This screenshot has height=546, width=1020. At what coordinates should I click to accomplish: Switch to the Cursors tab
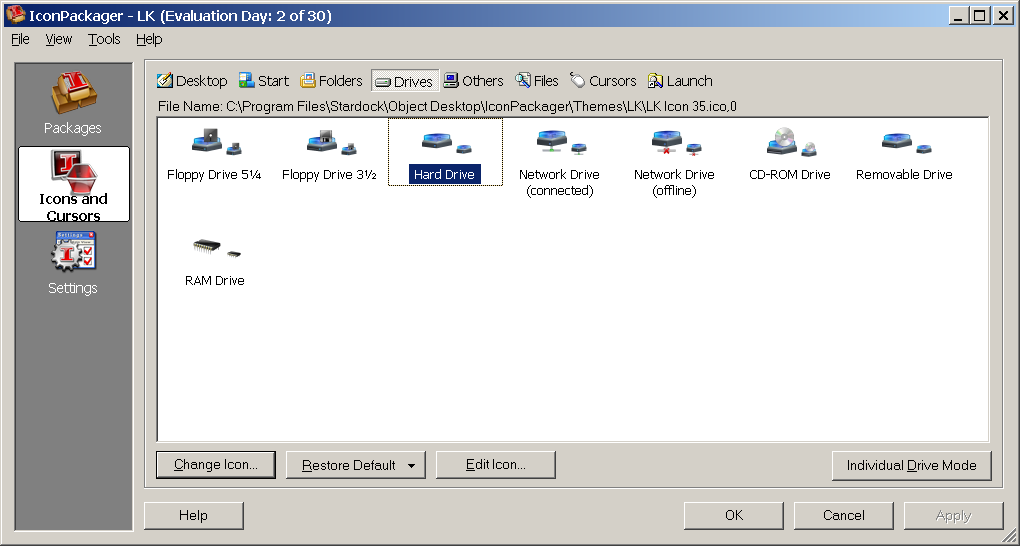[x=604, y=81]
